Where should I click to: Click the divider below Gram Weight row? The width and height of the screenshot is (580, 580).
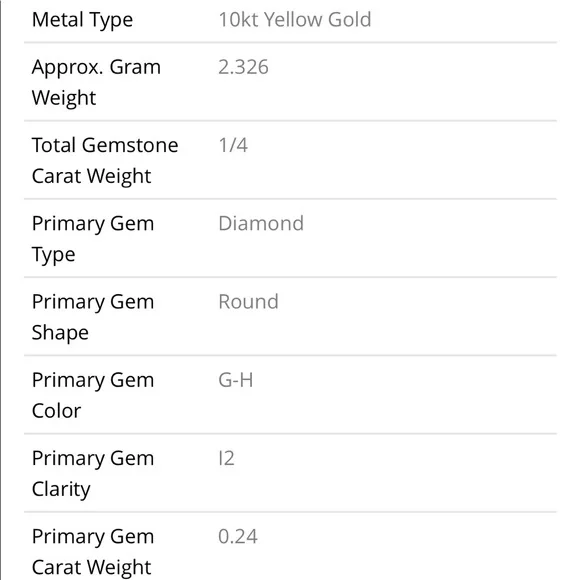pos(290,121)
